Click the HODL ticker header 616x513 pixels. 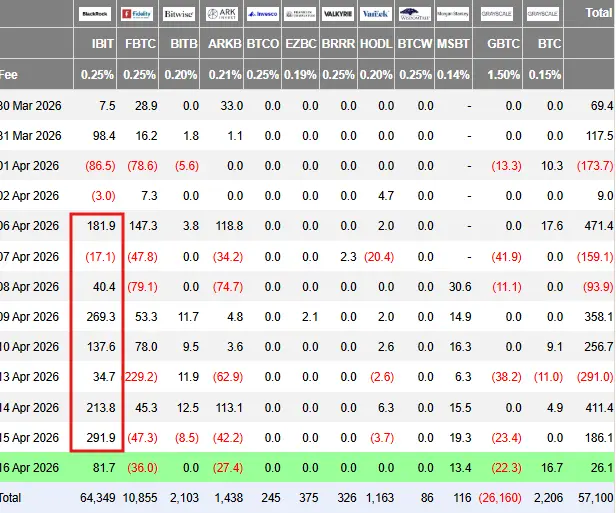(x=376, y=44)
